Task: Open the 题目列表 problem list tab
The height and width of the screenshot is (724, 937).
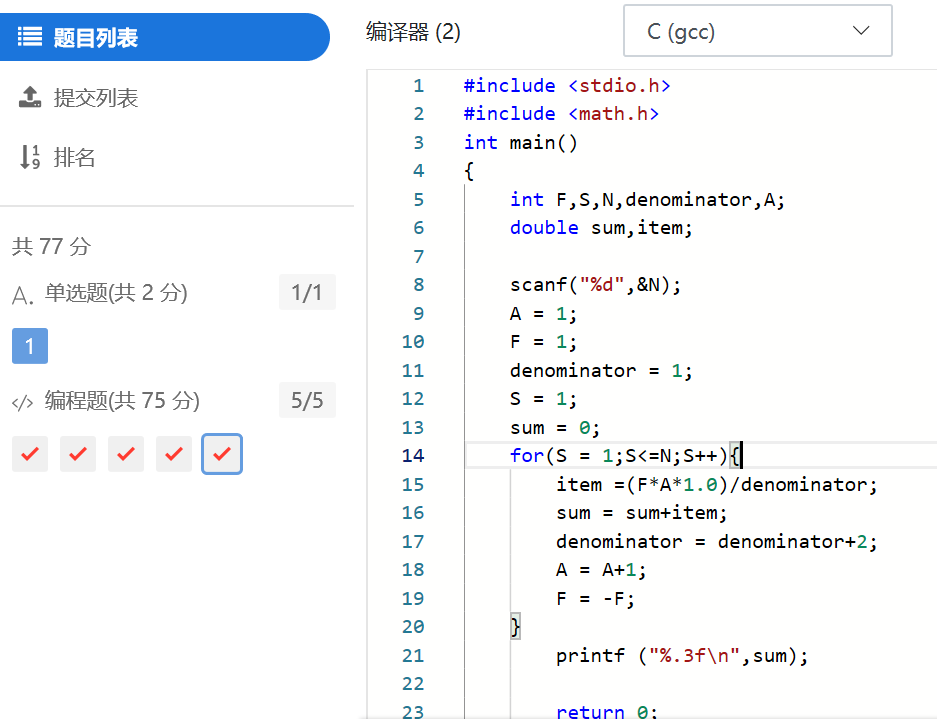Action: (95, 38)
